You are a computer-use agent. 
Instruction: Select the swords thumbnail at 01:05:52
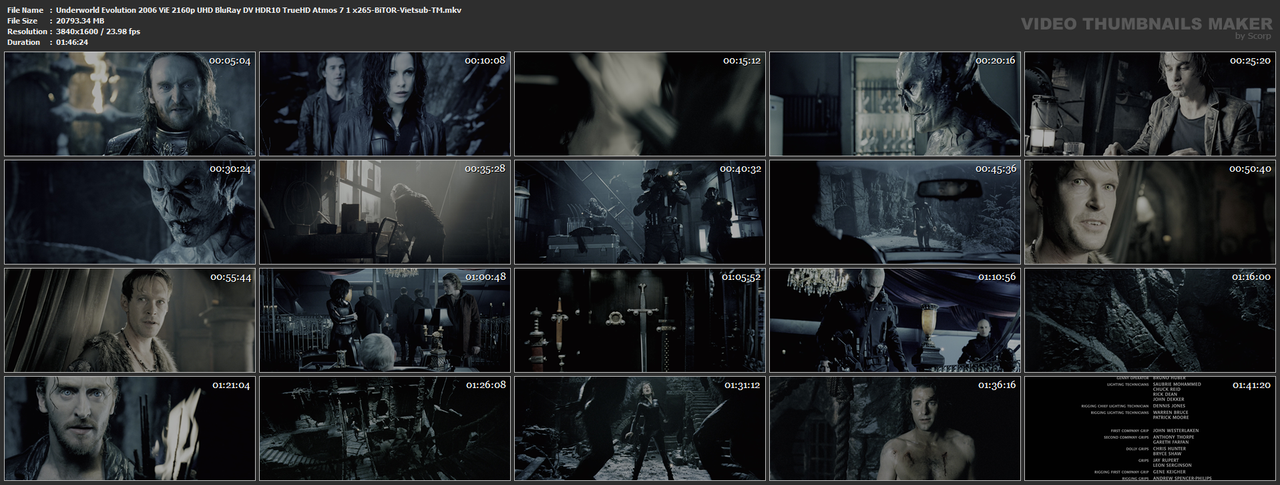tap(640, 320)
